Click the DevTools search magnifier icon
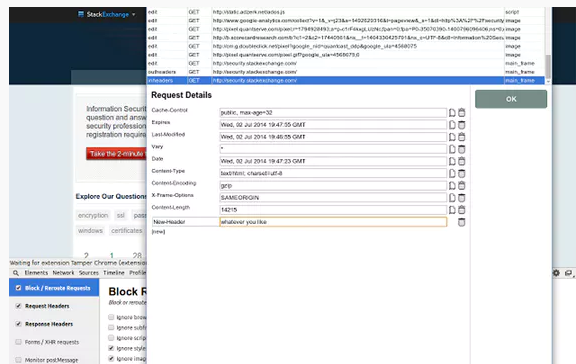The width and height of the screenshot is (576, 364). click(x=15, y=273)
